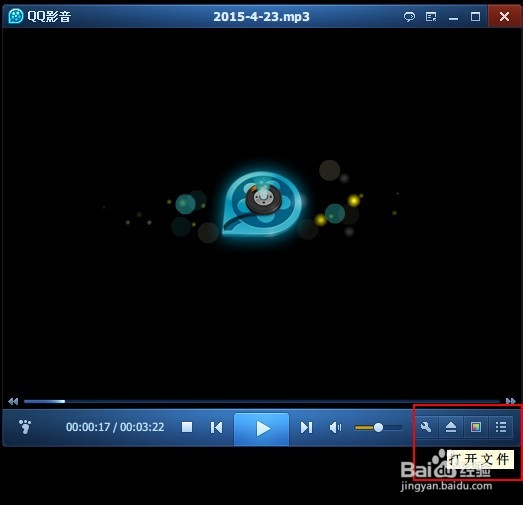Skip to the previous track
Image resolution: width=523 pixels, height=505 pixels.
click(216, 427)
